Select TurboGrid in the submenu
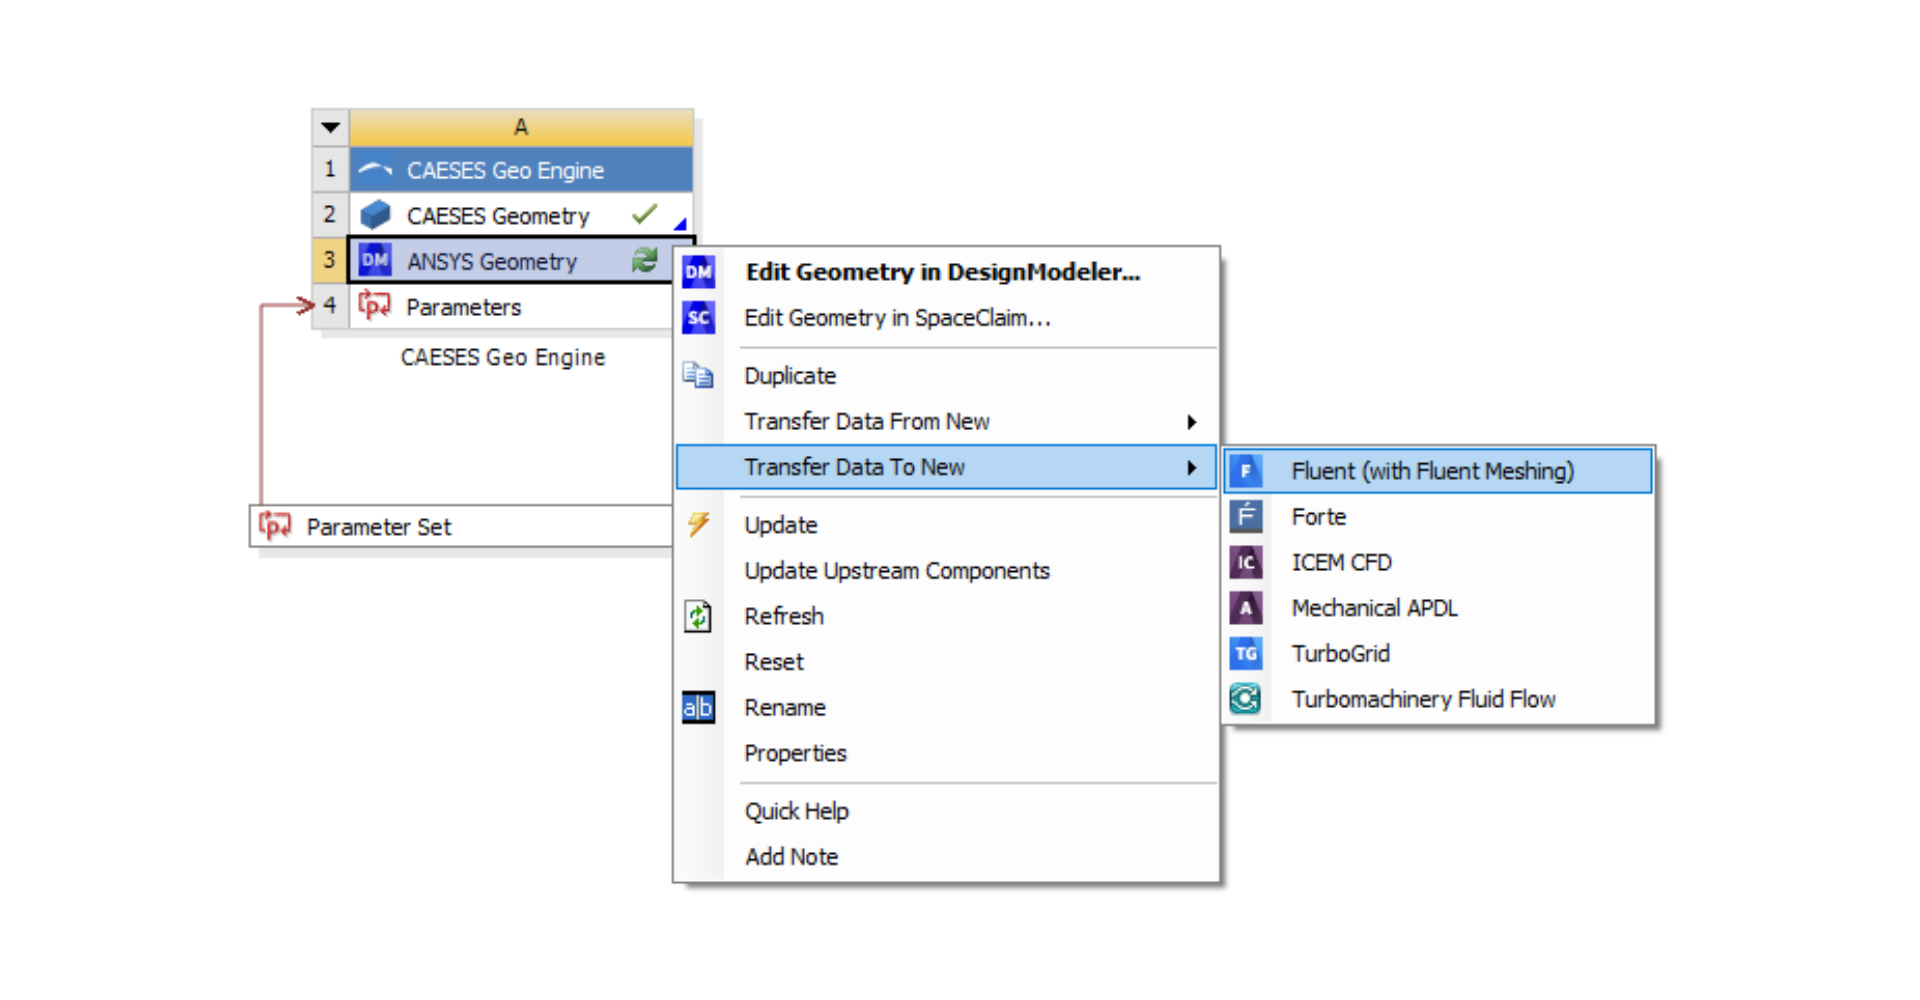1920x1000 pixels. pyautogui.click(x=1438, y=654)
